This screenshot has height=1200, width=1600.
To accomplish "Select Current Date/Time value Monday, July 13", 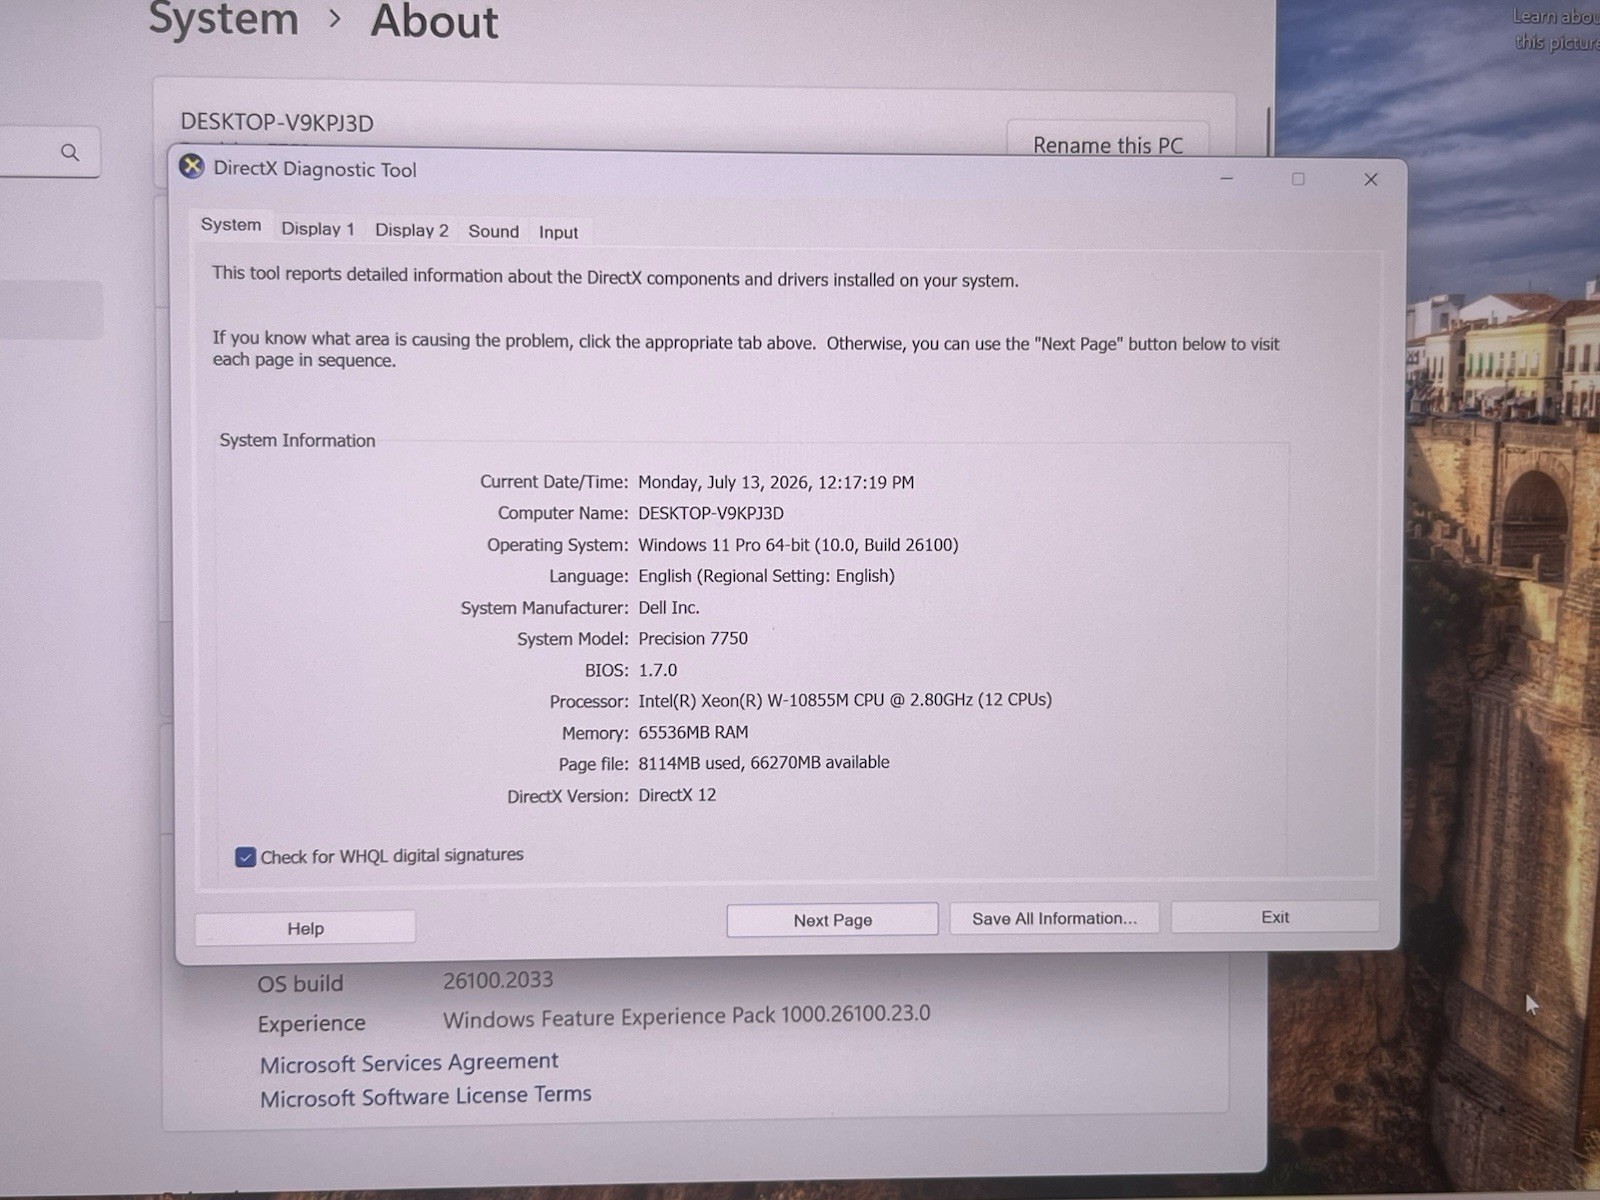I will pyautogui.click(x=776, y=482).
